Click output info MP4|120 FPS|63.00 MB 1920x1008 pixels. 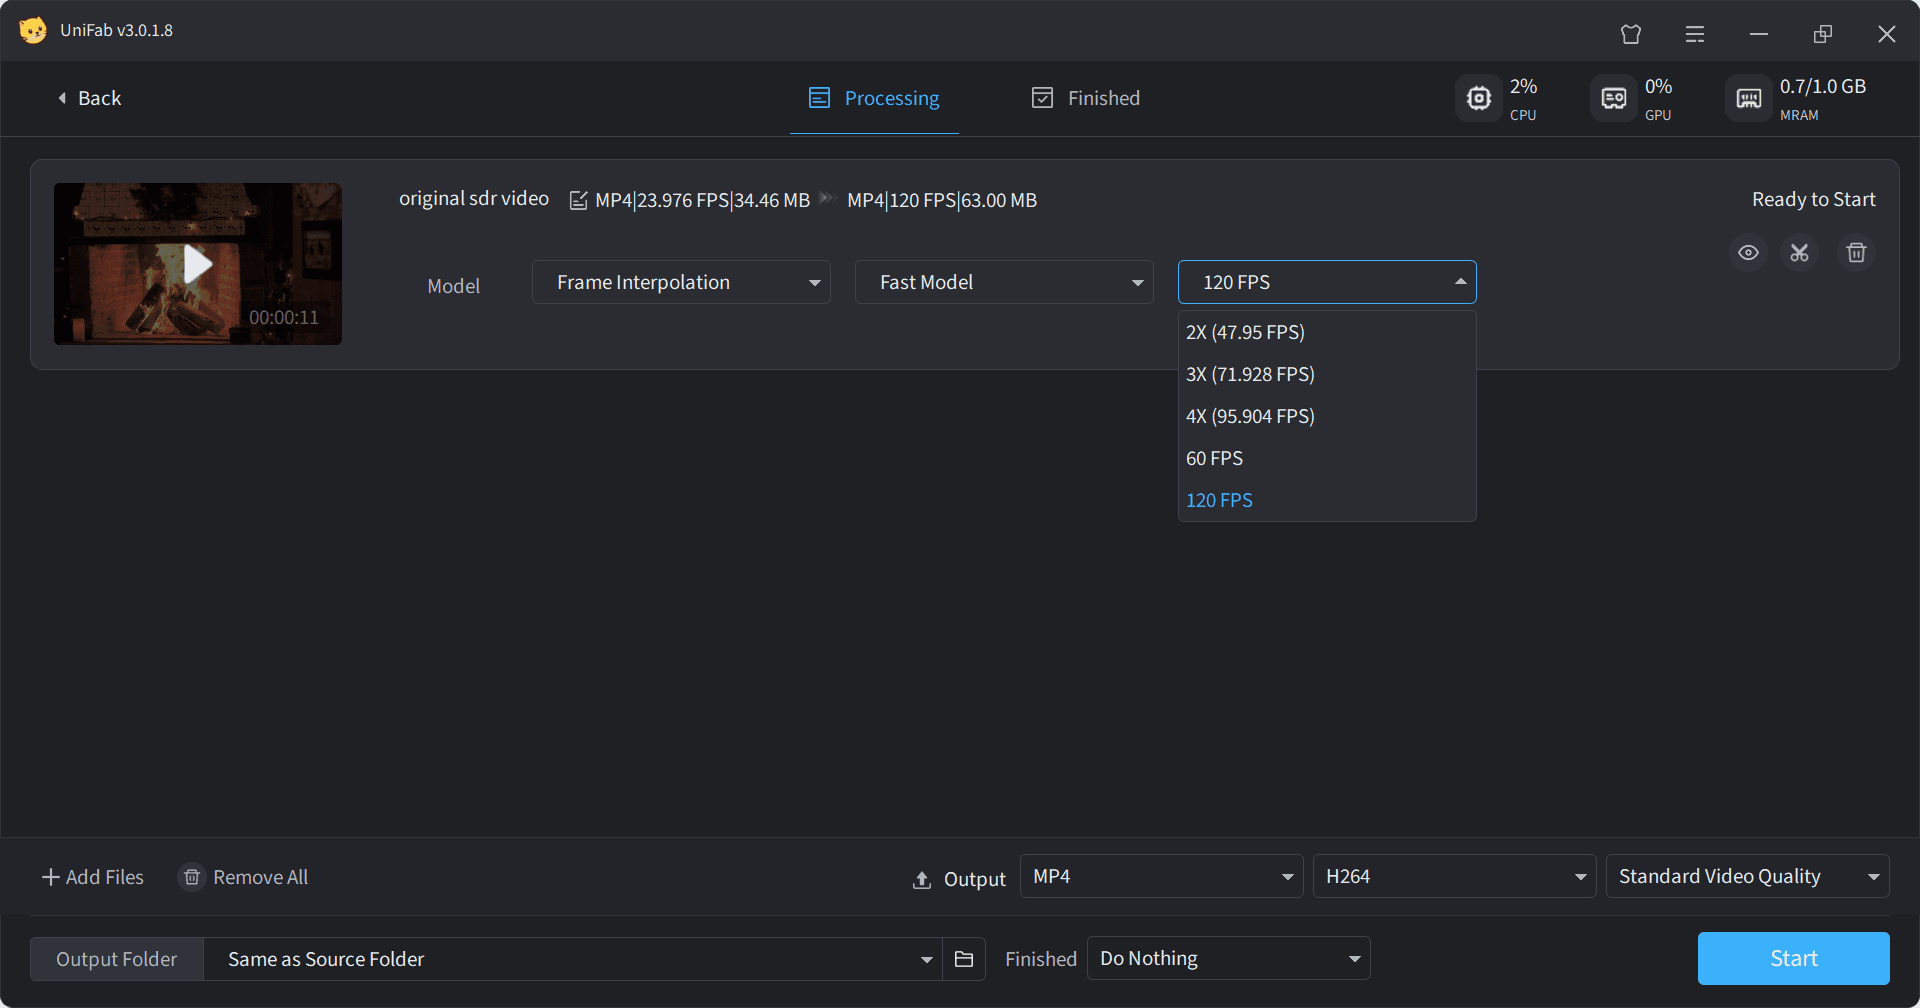point(942,200)
